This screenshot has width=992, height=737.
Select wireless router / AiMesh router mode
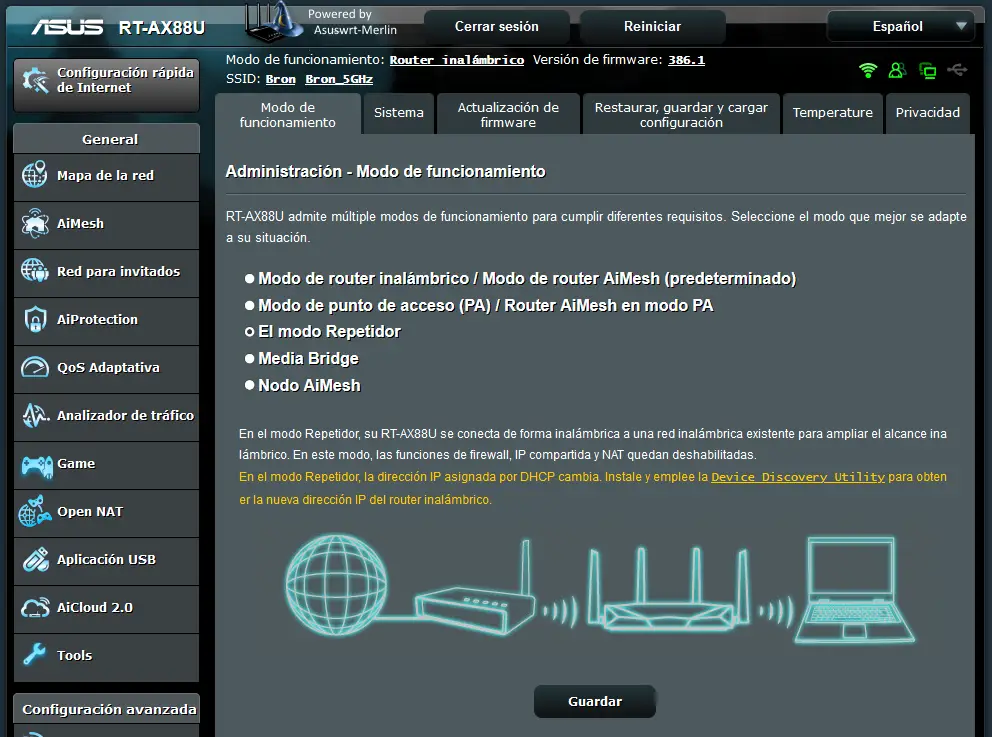point(249,278)
